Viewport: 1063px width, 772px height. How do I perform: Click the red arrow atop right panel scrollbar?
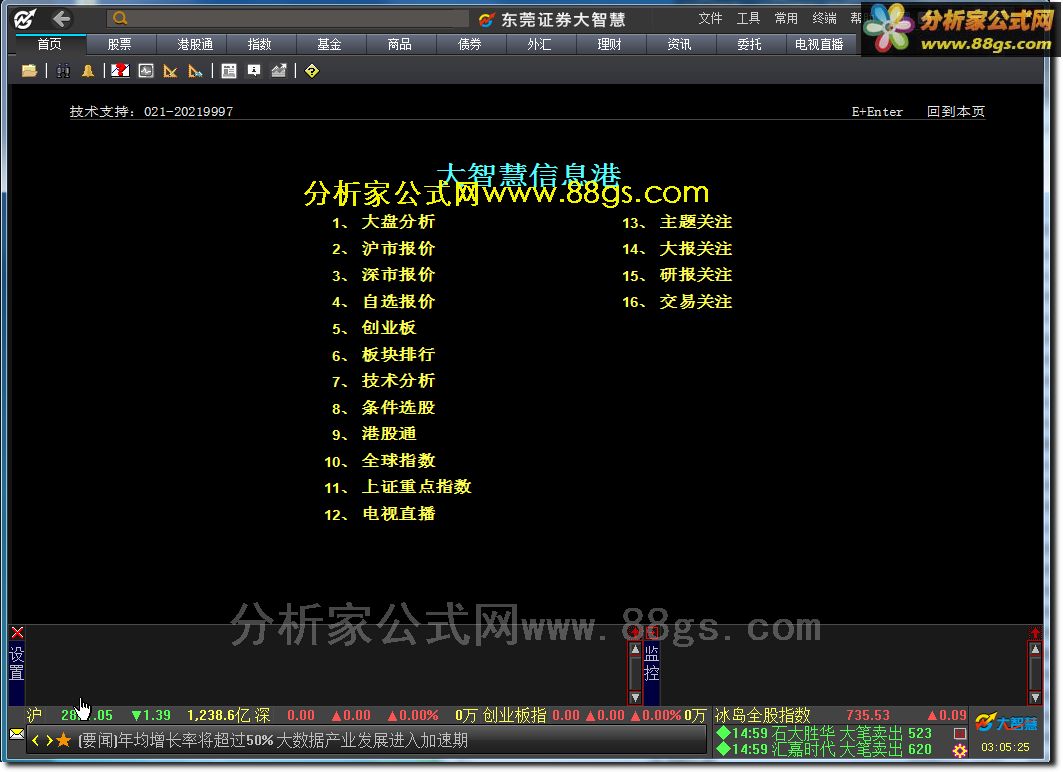(1035, 632)
